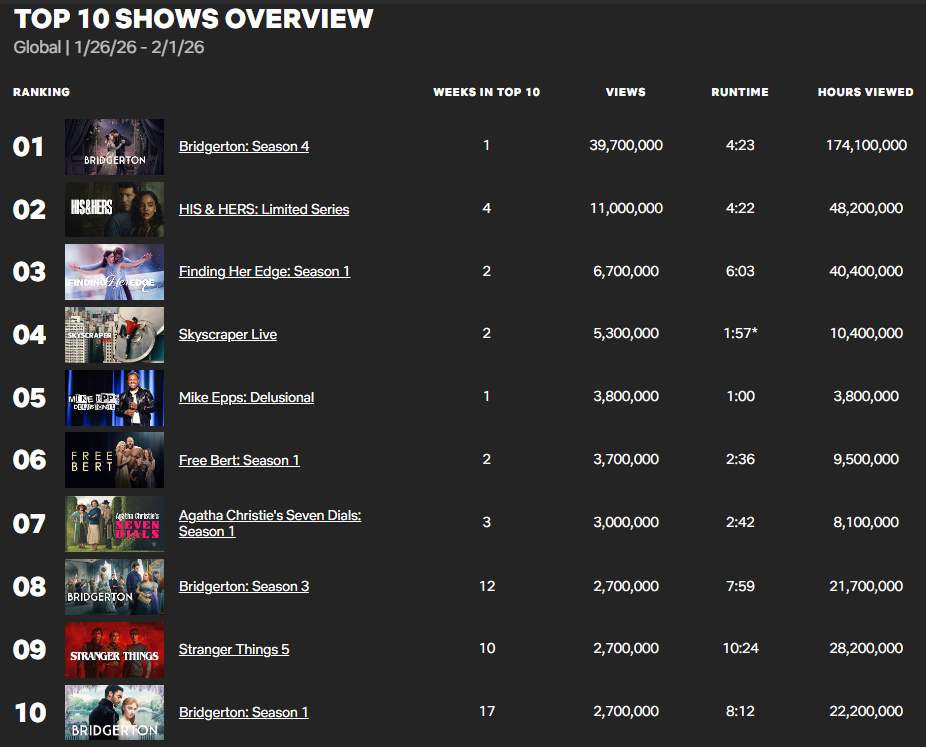Image resolution: width=926 pixels, height=747 pixels.
Task: Click the 174,100,000 hours viewed value
Action: coord(866,145)
